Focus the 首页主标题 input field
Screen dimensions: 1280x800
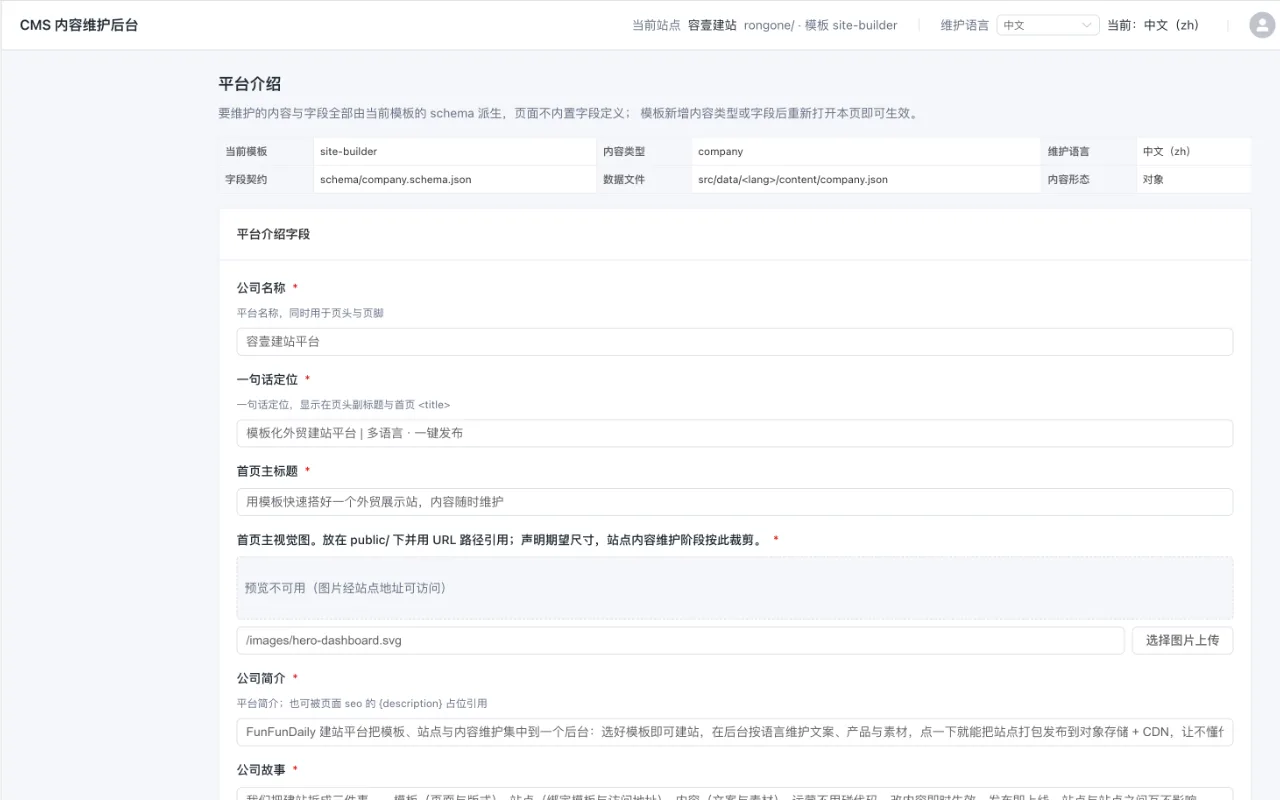(735, 502)
